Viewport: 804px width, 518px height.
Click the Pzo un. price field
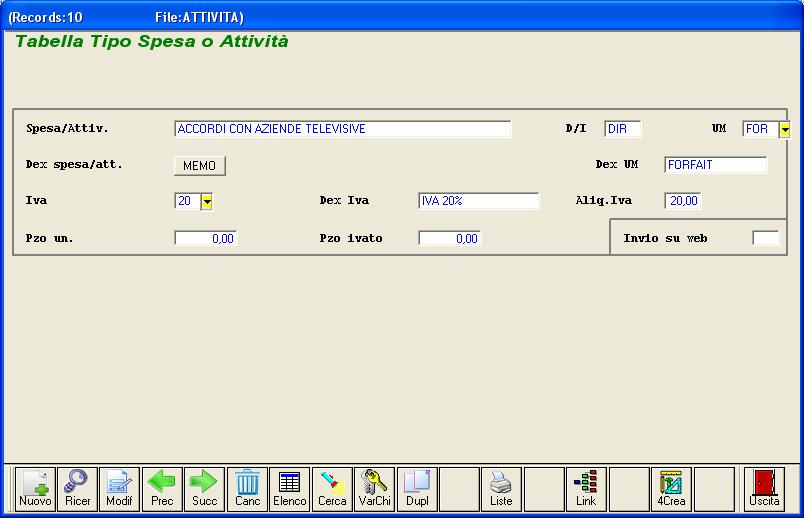point(206,238)
